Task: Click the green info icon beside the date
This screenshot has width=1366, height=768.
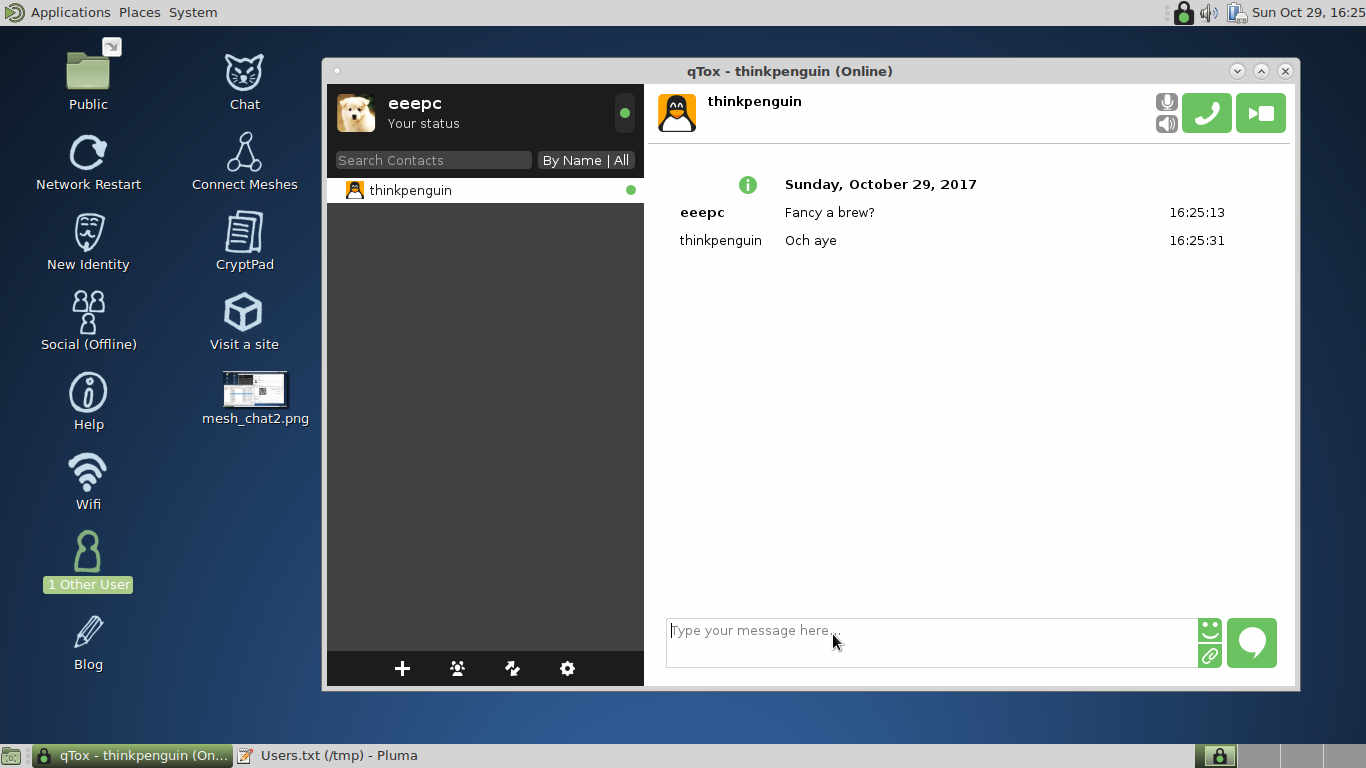Action: coord(748,184)
